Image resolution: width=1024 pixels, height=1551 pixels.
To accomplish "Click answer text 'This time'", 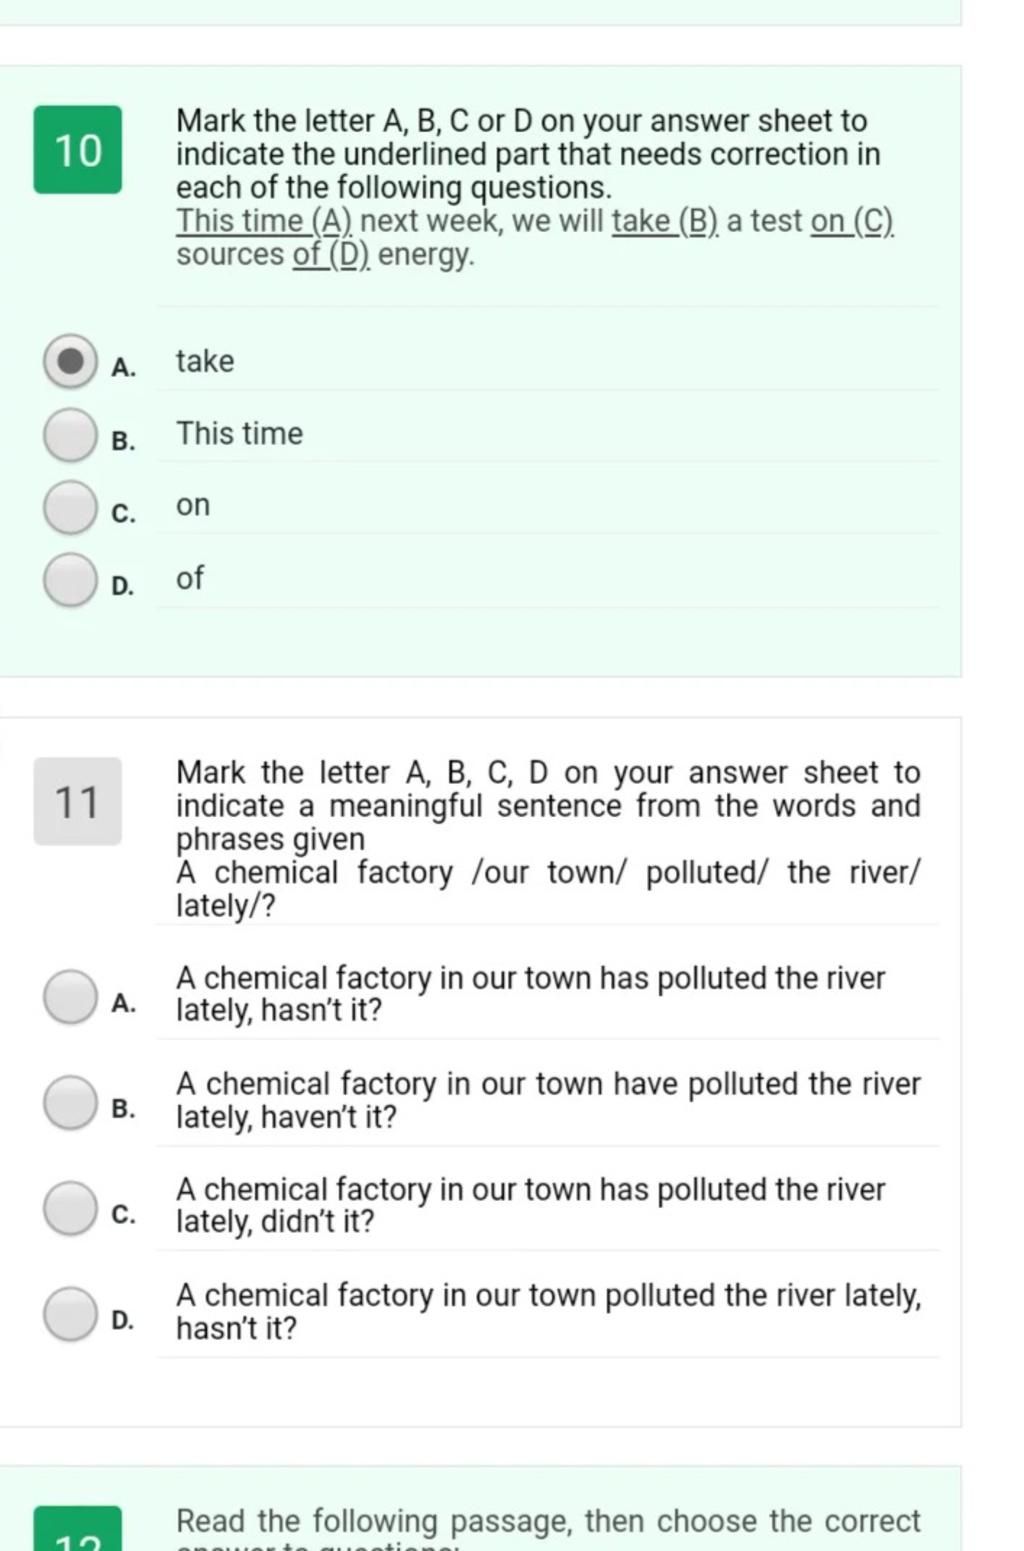I will coord(240,434).
